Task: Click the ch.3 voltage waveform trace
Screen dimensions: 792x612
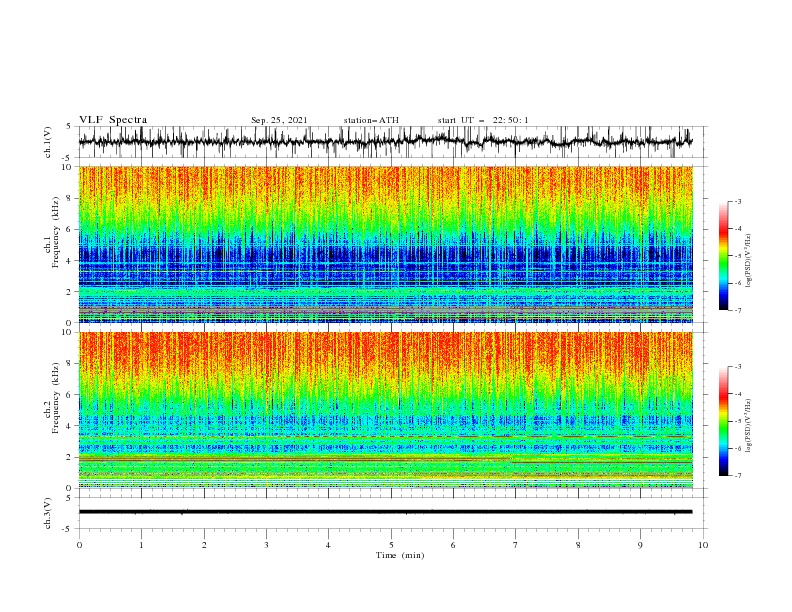Action: tap(385, 512)
